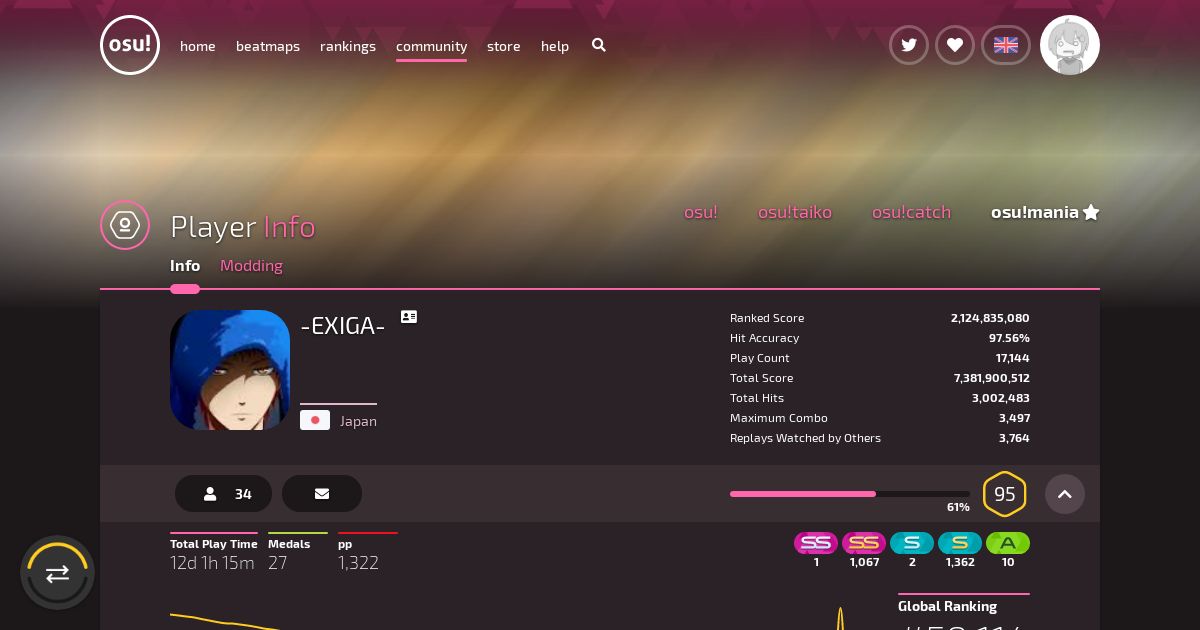This screenshot has width=1200, height=630.
Task: Open the search magnifier icon
Action: [x=599, y=45]
